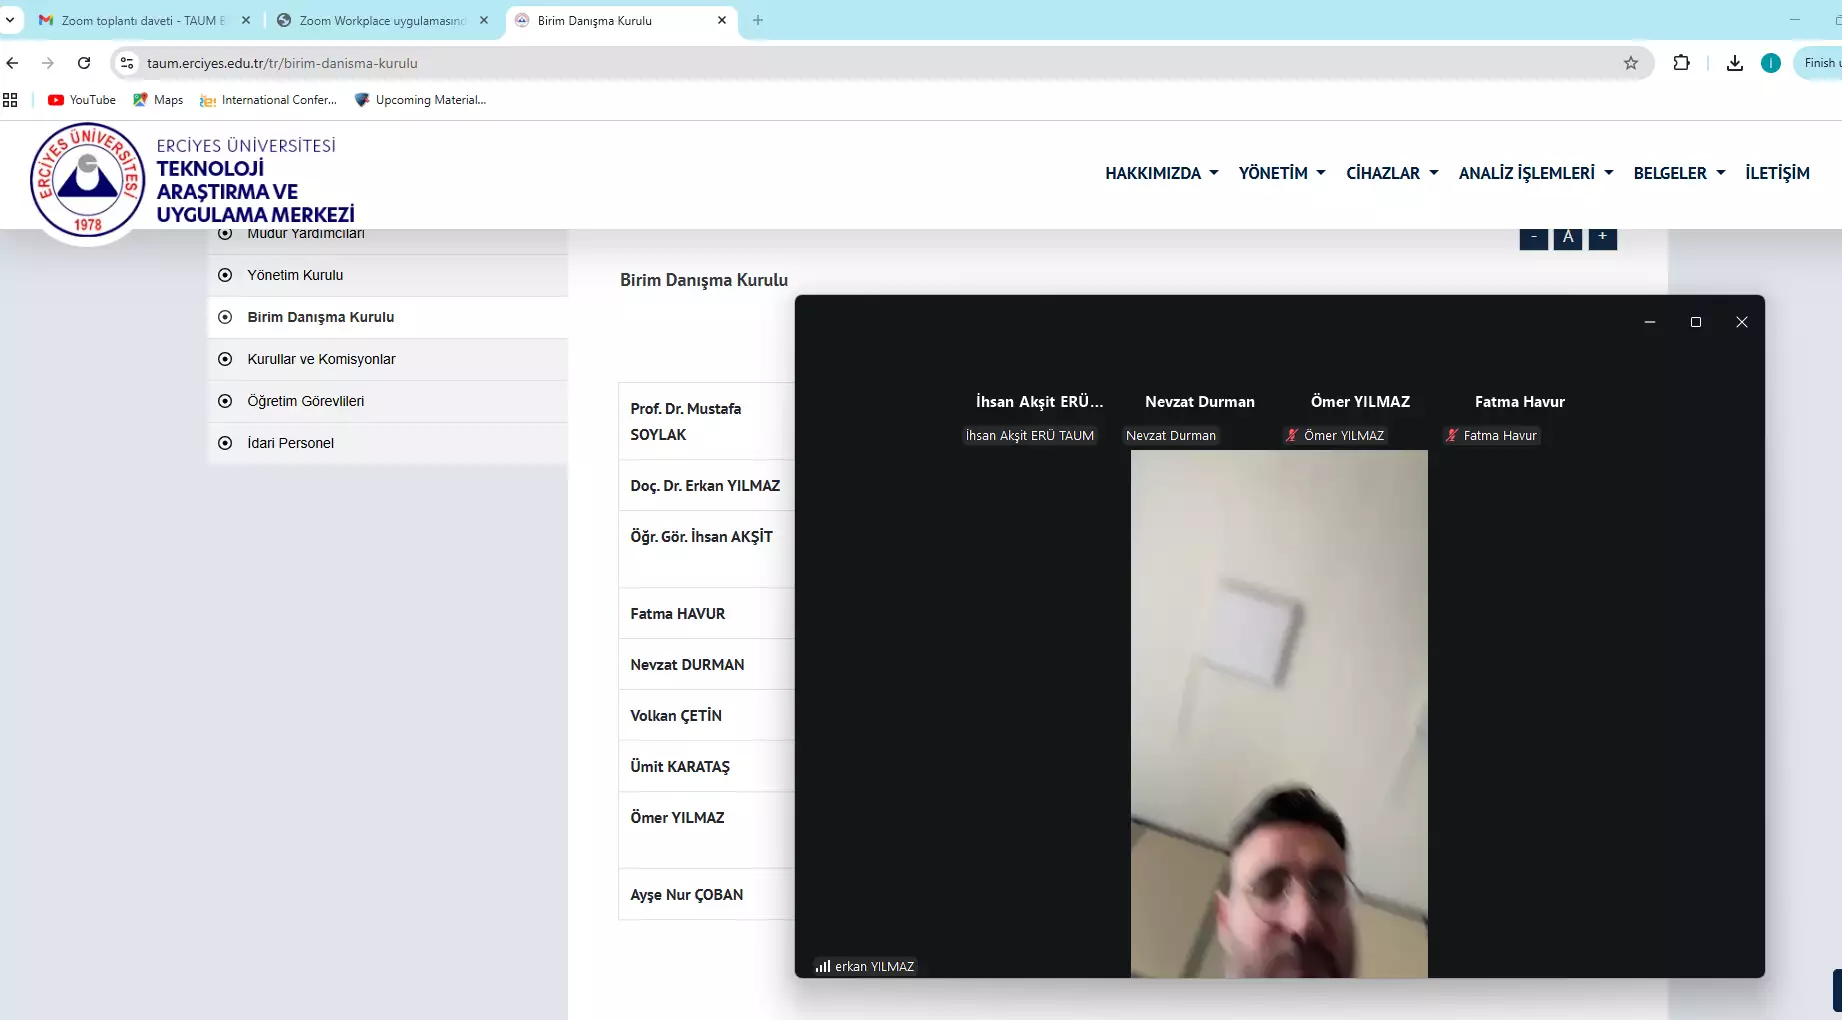
Task: Open the Yönetim Kurulu sidebar link
Action: click(x=295, y=275)
